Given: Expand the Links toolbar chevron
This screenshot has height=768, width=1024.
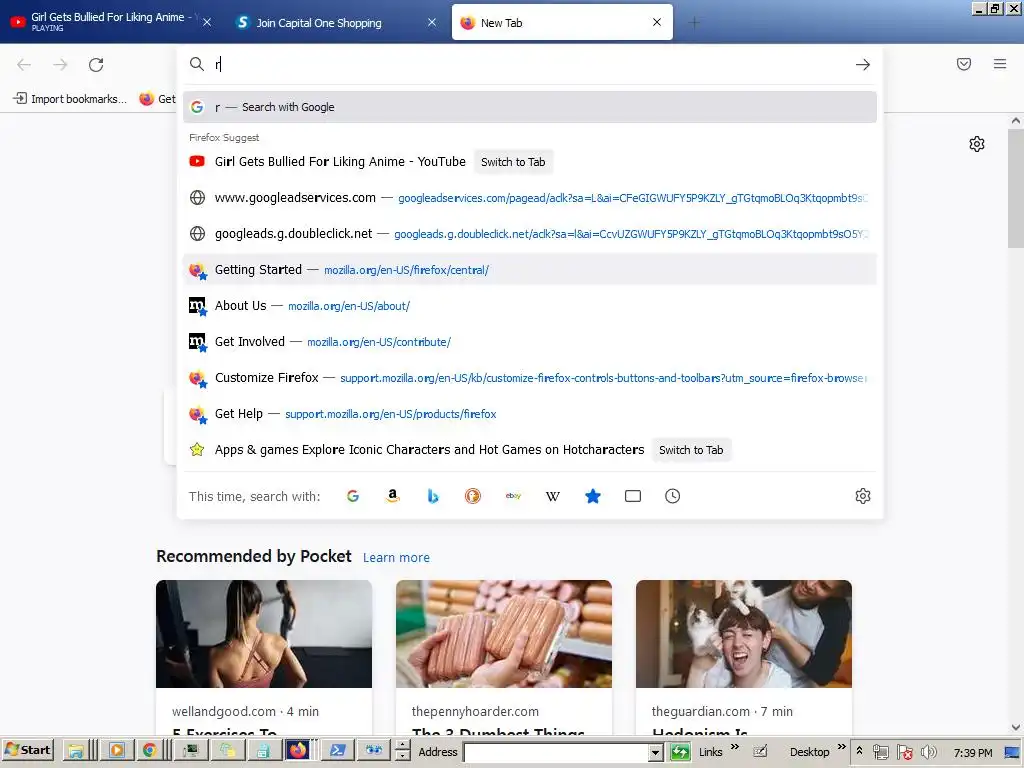Looking at the screenshot, I should pos(735,747).
